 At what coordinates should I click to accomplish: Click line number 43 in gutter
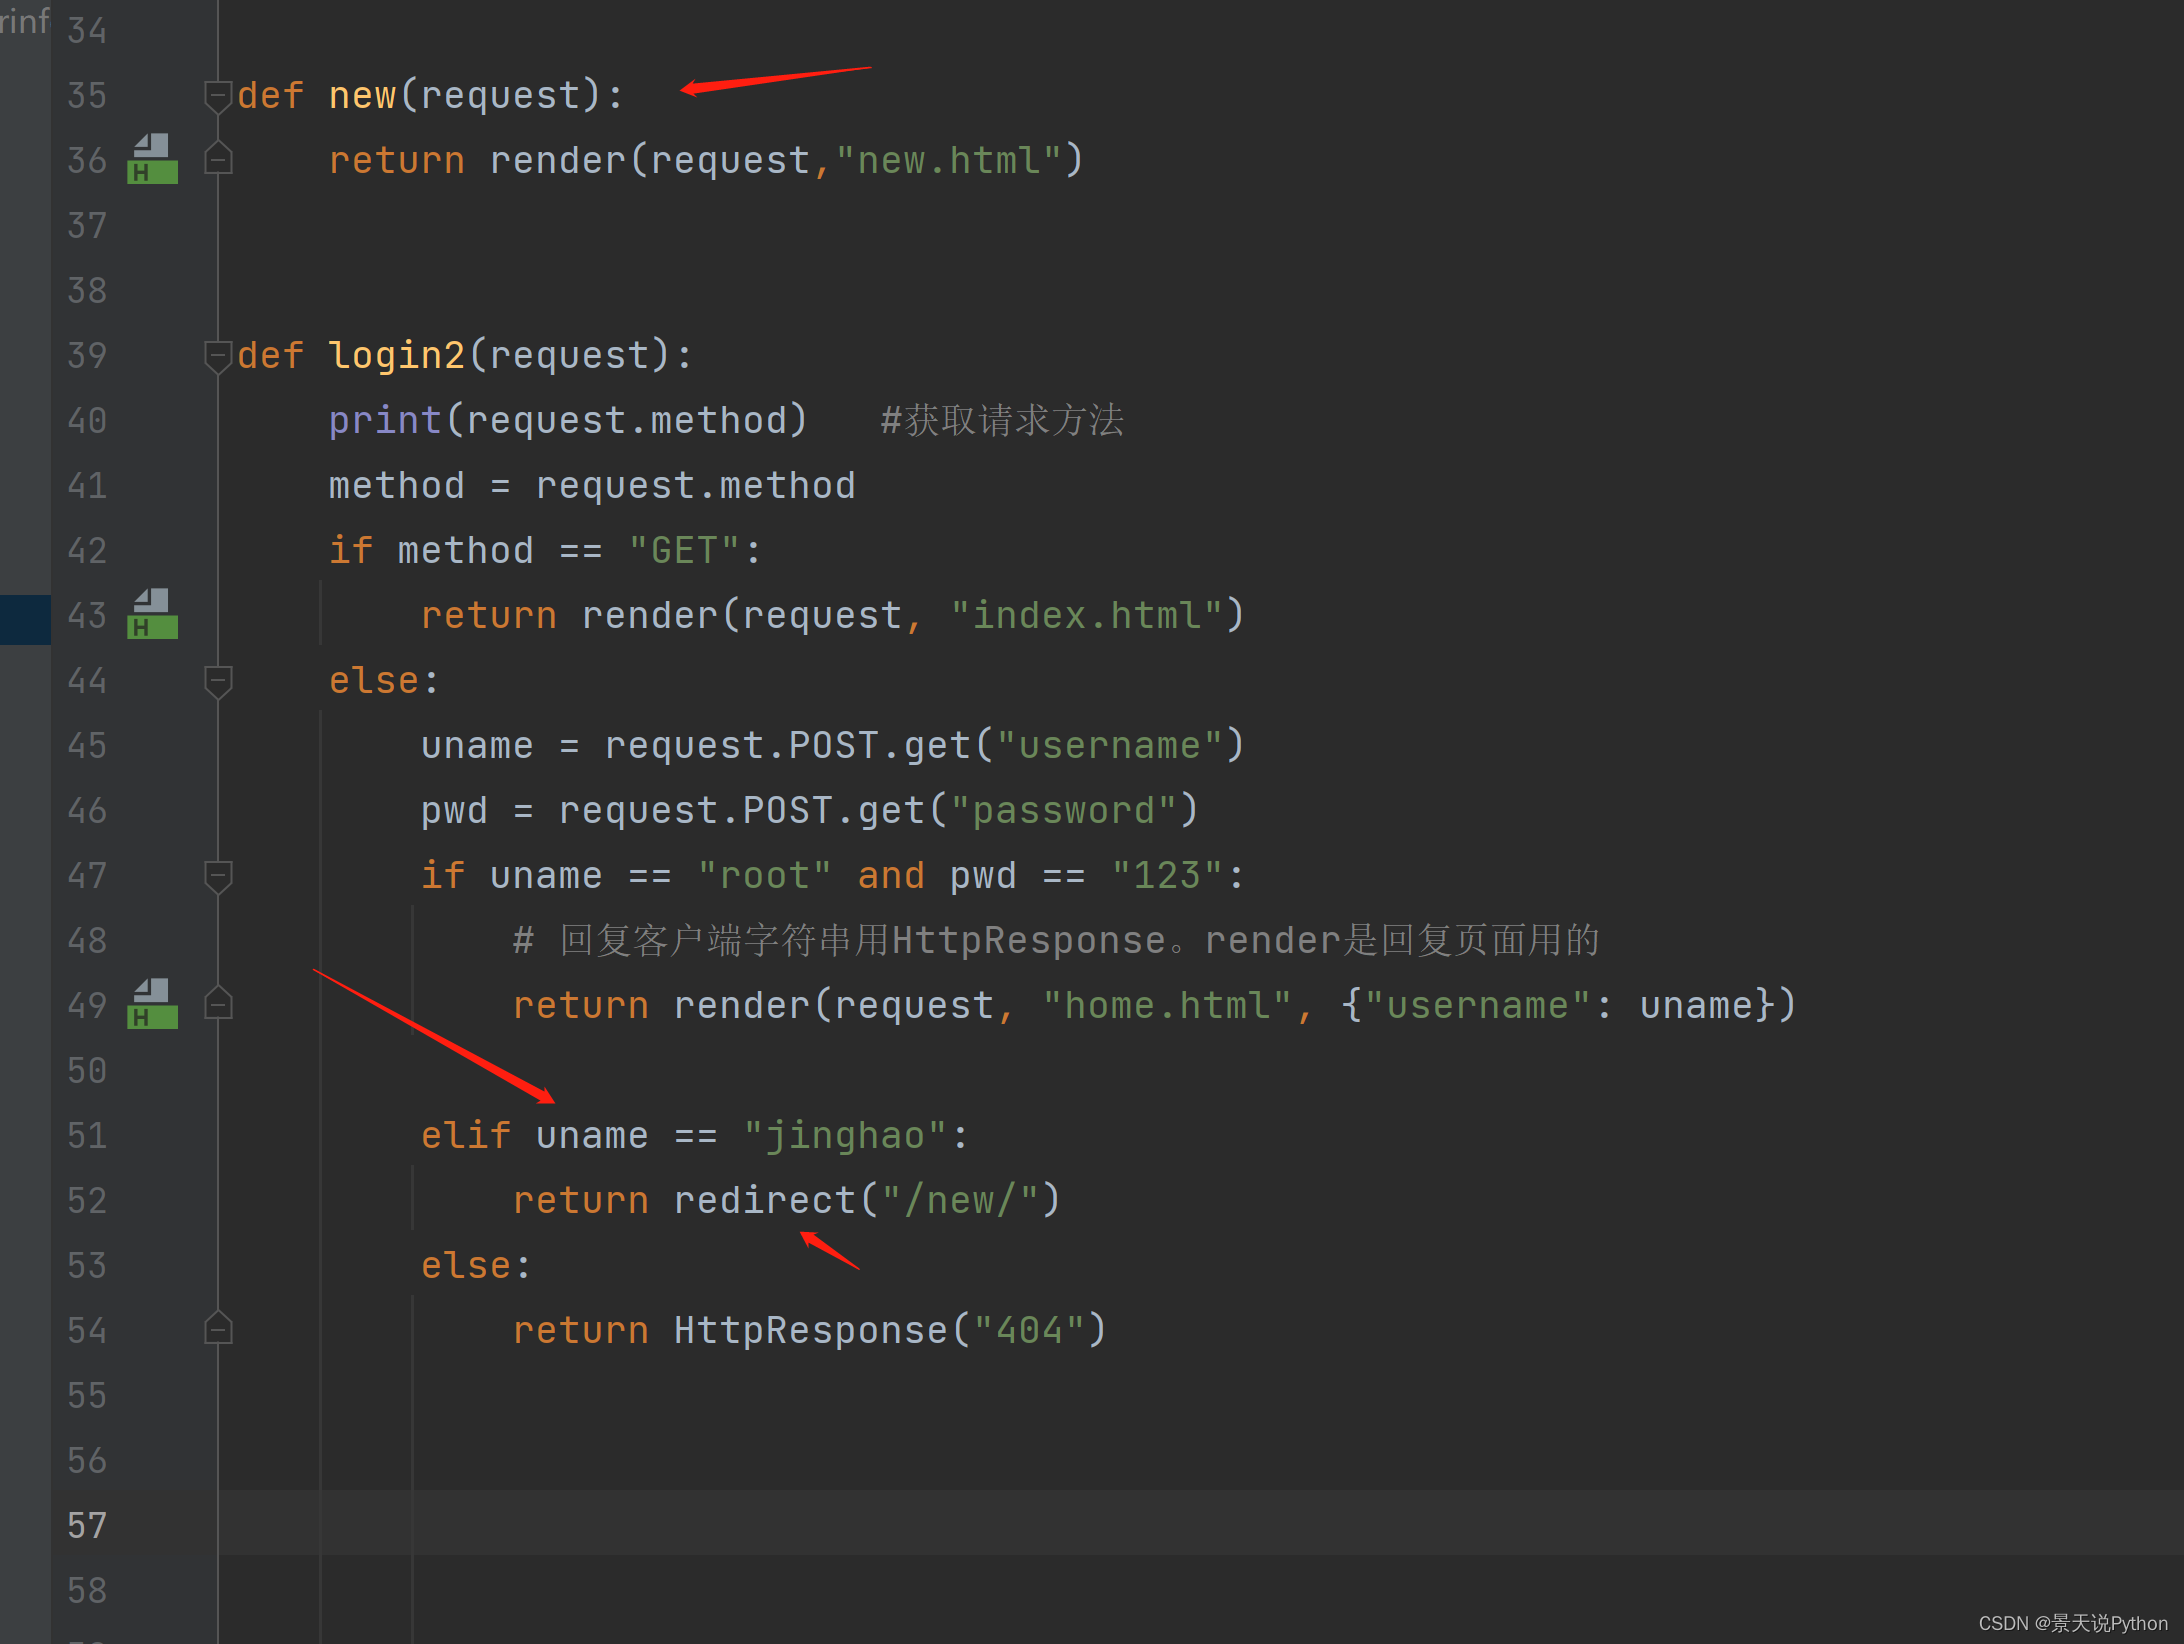pyautogui.click(x=87, y=616)
